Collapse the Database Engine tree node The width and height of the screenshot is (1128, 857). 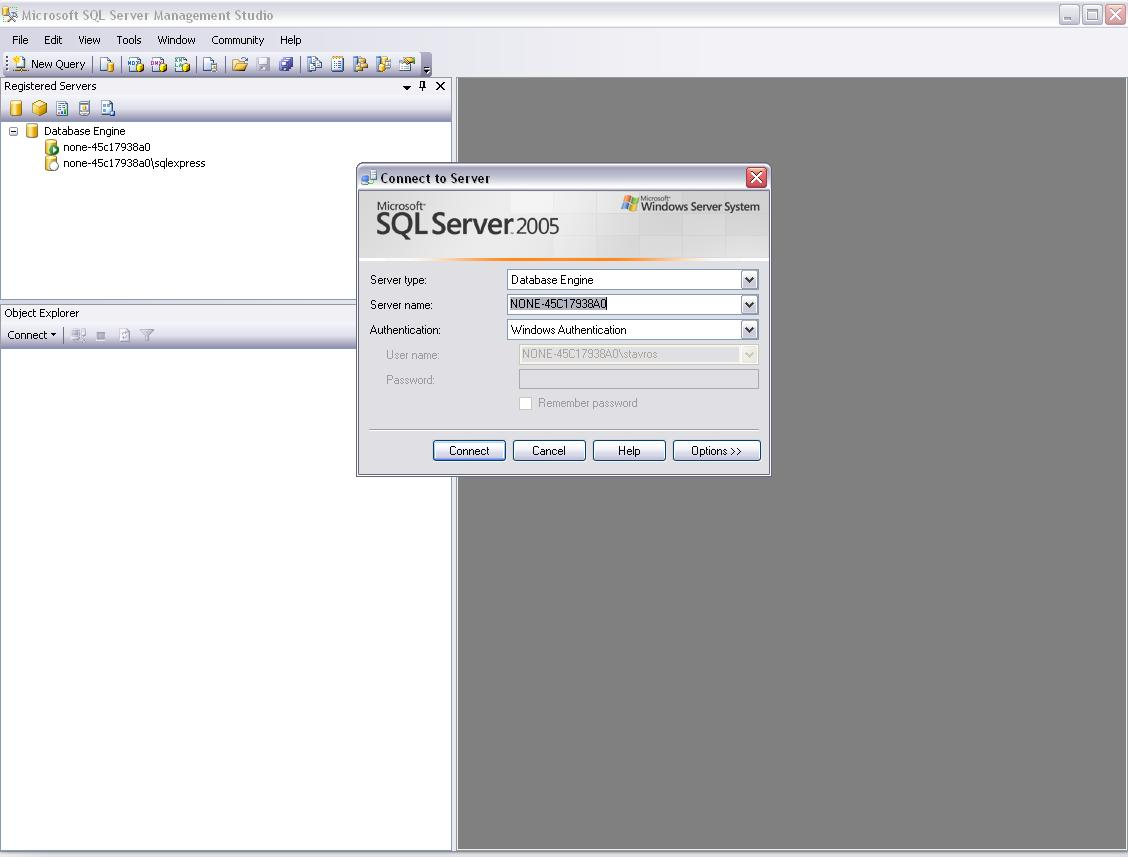coord(14,131)
